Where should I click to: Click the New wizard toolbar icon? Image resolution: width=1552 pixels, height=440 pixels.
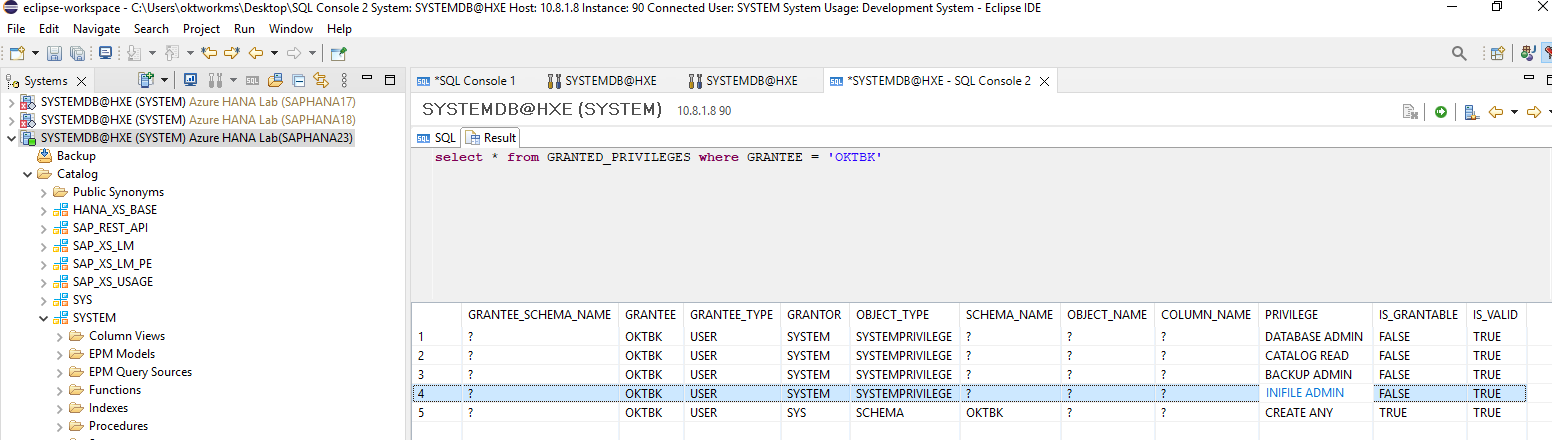click(17, 53)
